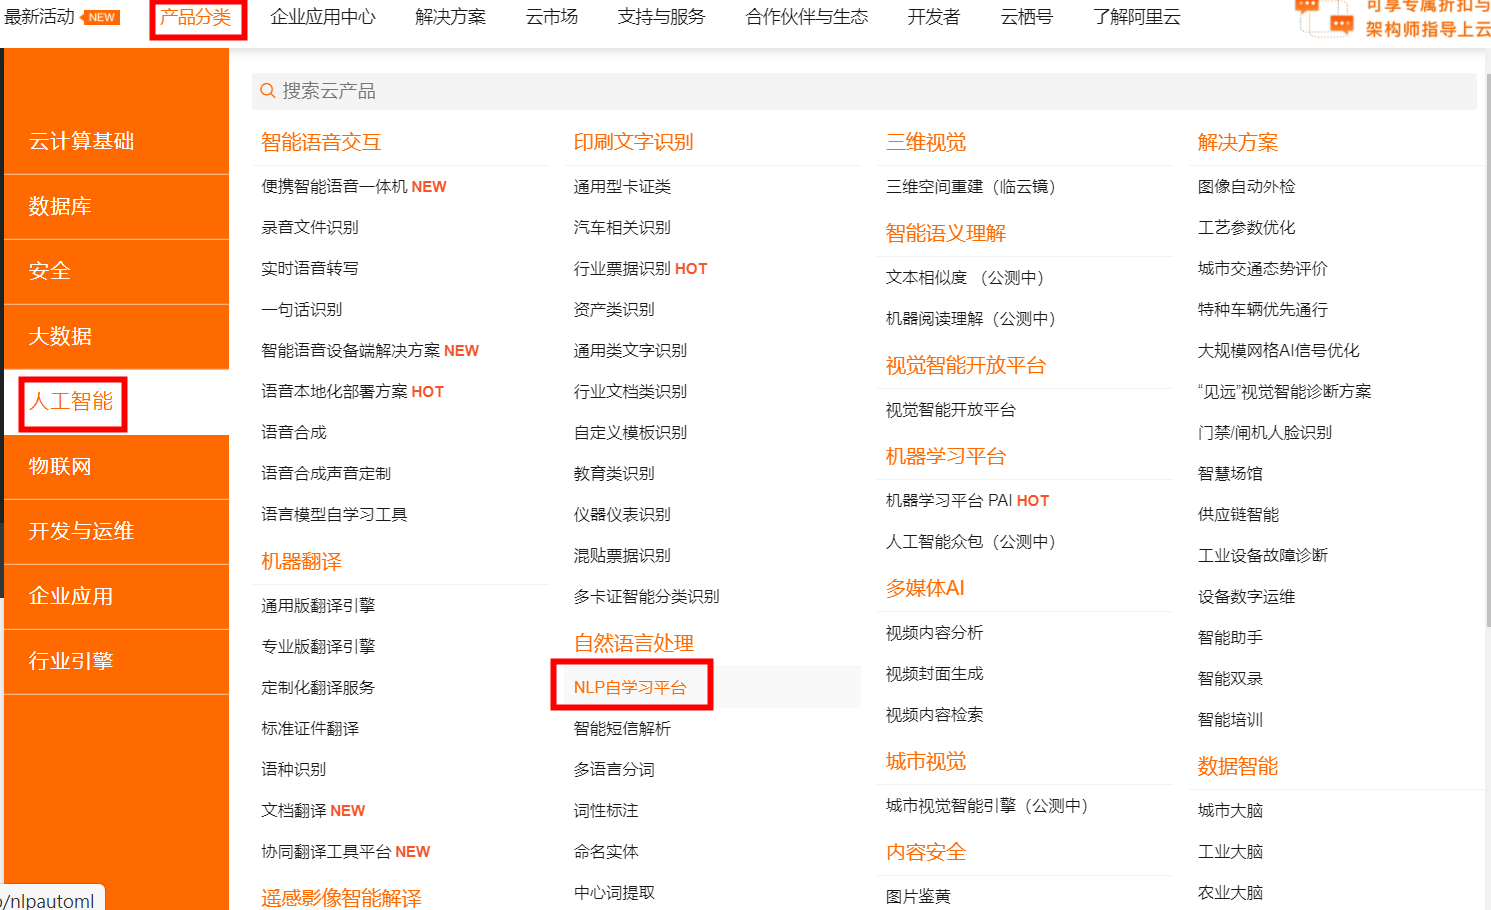This screenshot has width=1491, height=910.
Task: Open 行业票据识别 product
Action: [622, 269]
